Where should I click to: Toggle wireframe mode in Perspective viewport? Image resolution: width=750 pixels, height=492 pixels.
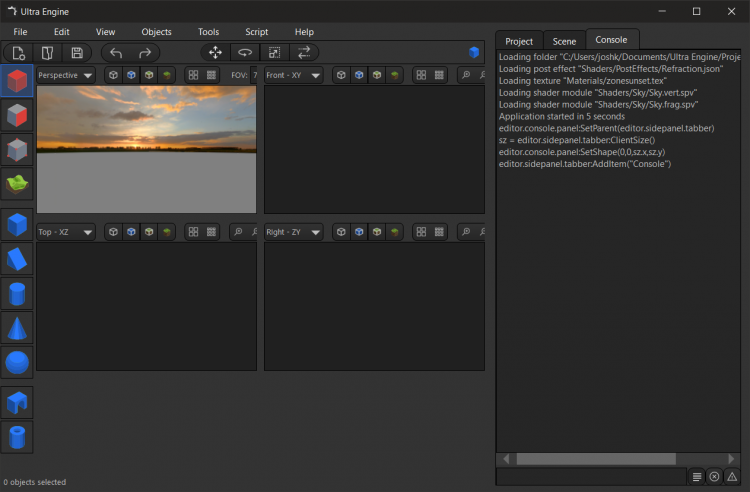click(x=114, y=75)
